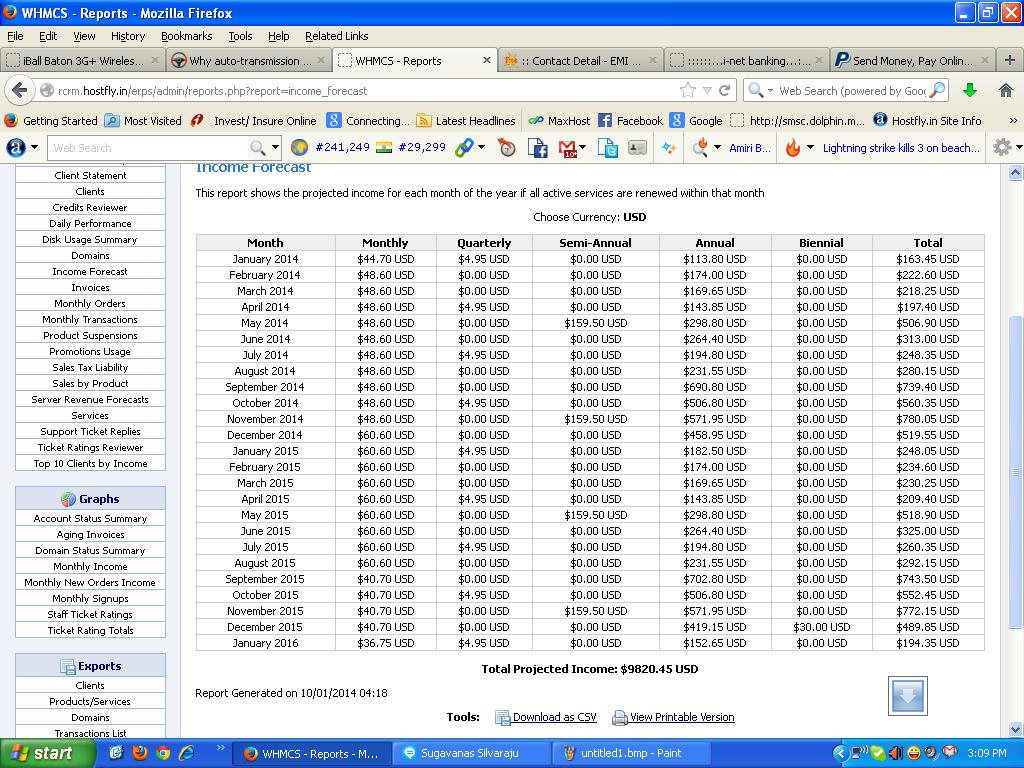Open the toolbar settings gear dropdown
This screenshot has width=1024, height=768.
(x=1005, y=148)
